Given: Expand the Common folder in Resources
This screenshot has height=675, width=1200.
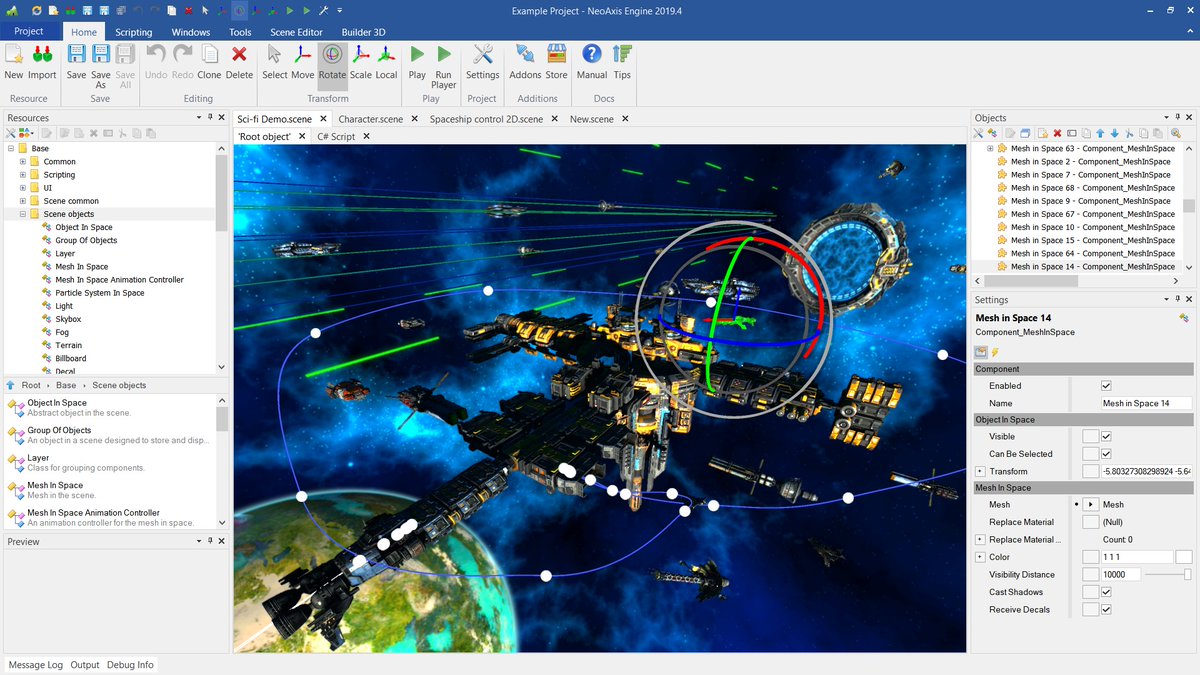Looking at the screenshot, I should pyautogui.click(x=22, y=161).
